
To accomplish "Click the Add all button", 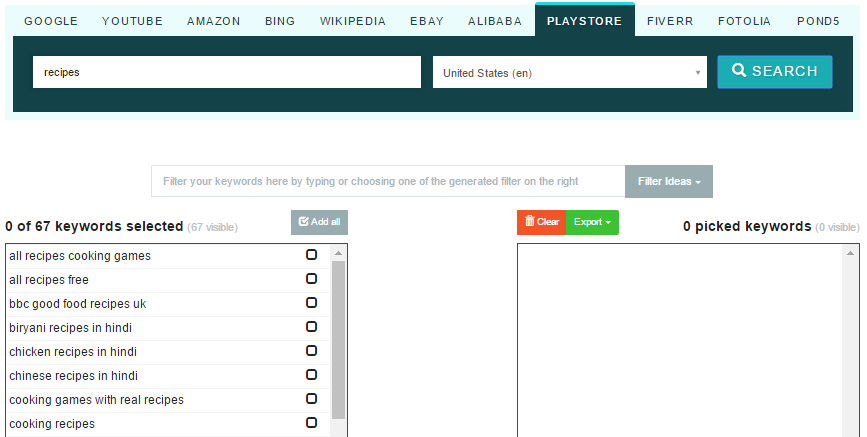I will point(320,222).
